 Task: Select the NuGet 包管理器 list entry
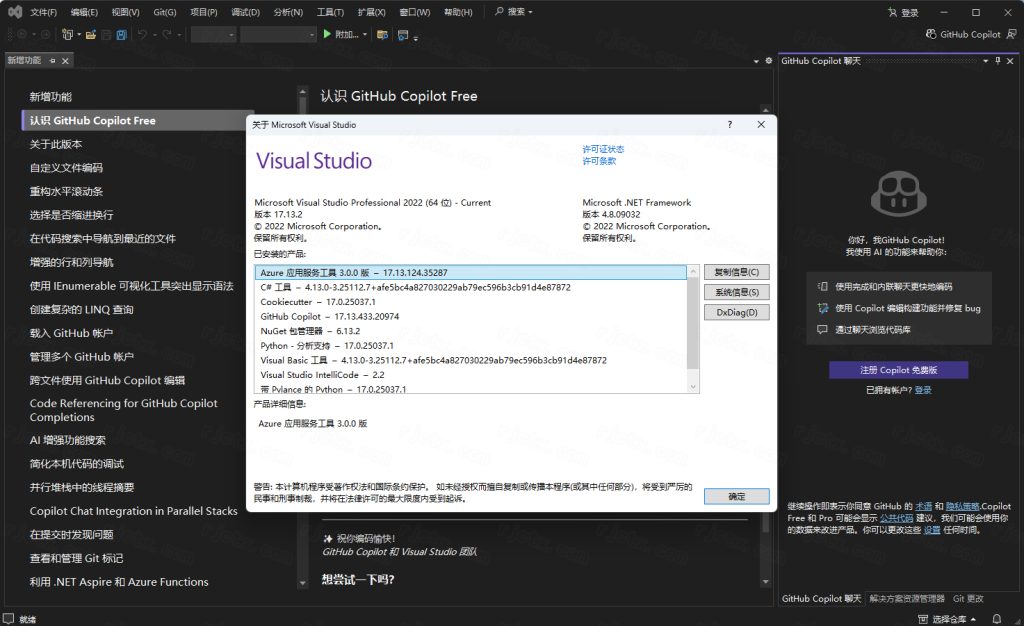(x=470, y=331)
